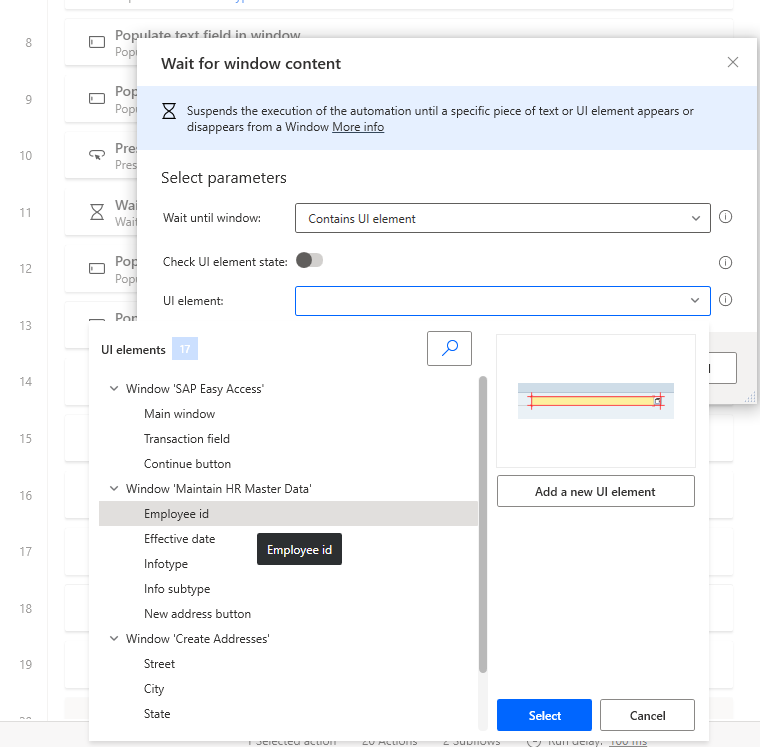Click text field icon on flow step 8
The width and height of the screenshot is (760, 747).
(x=97, y=42)
